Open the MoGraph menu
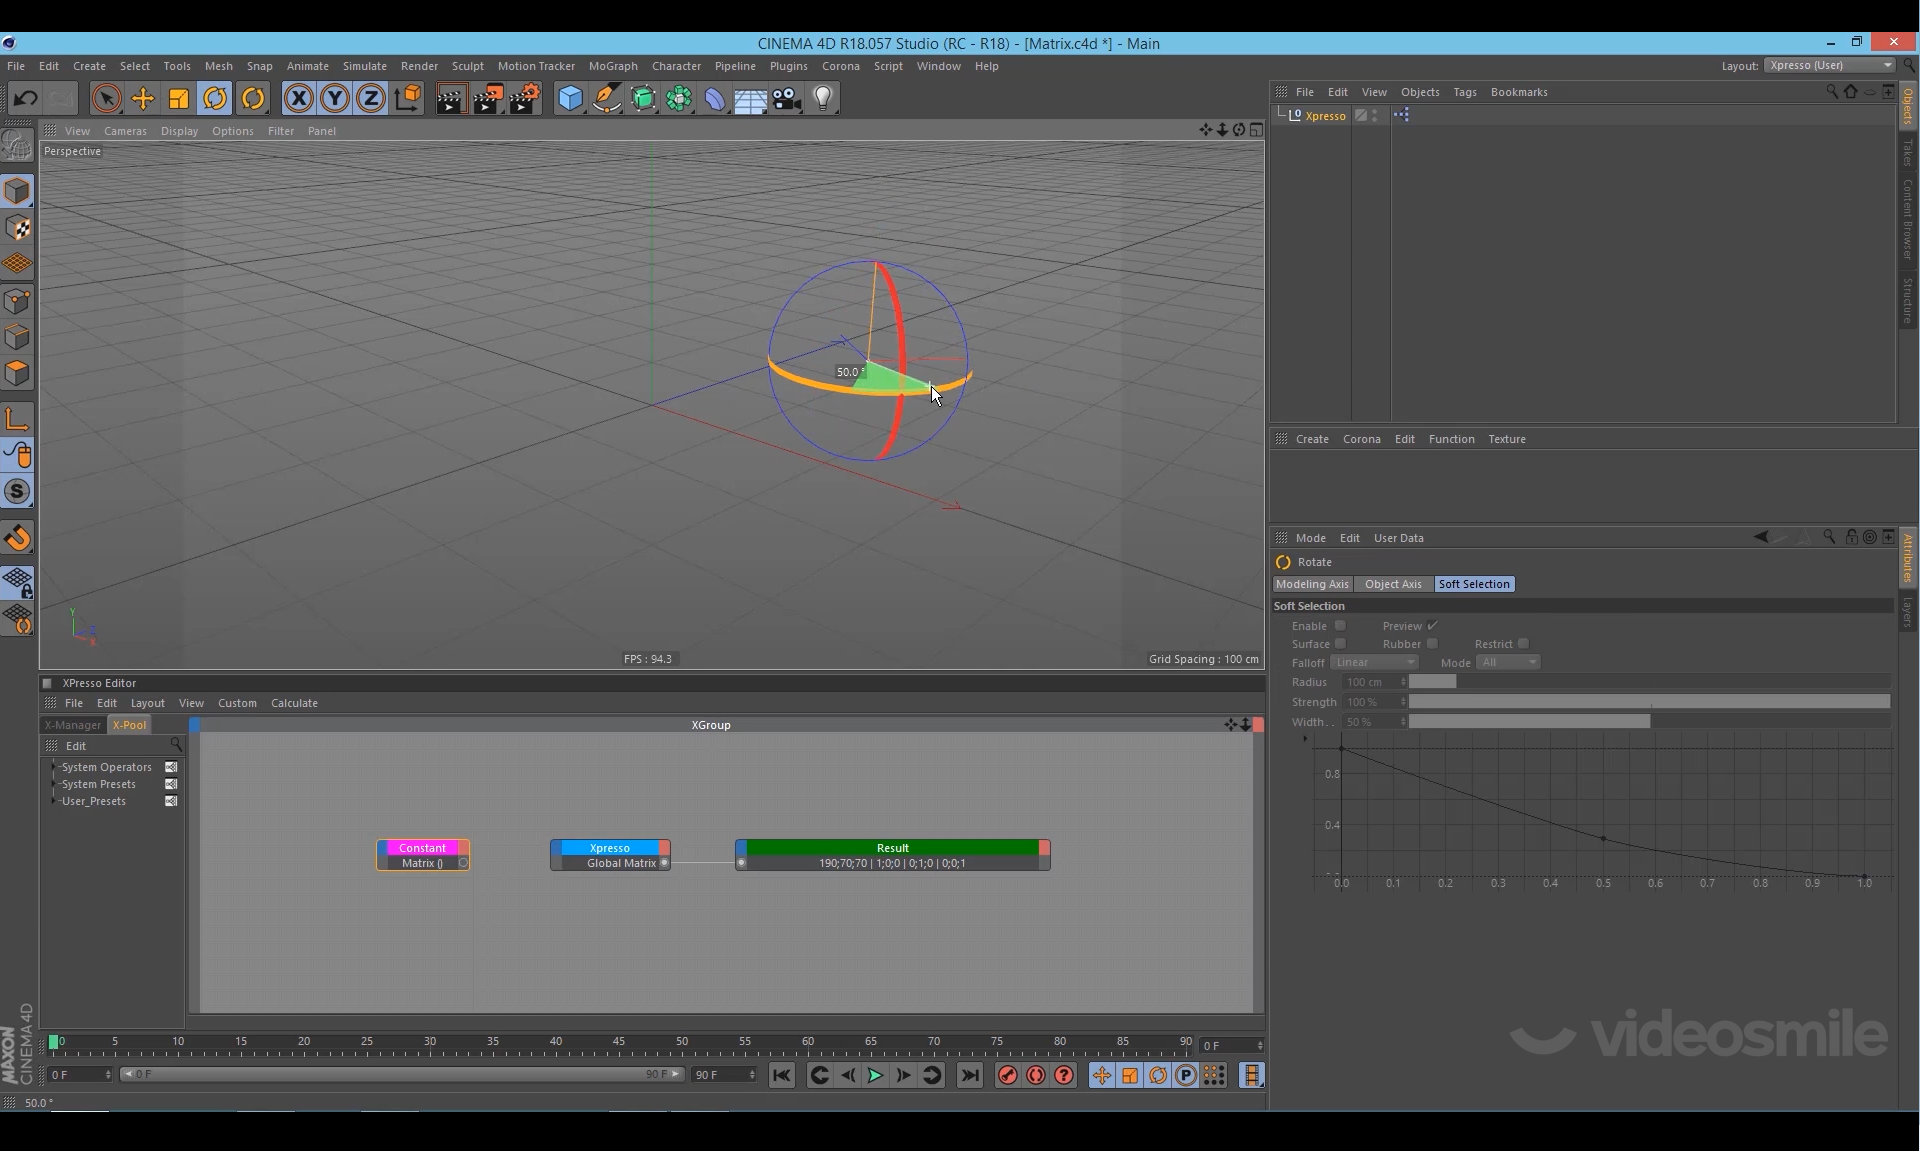Screen dimensions: 1920x1151 [x=612, y=66]
